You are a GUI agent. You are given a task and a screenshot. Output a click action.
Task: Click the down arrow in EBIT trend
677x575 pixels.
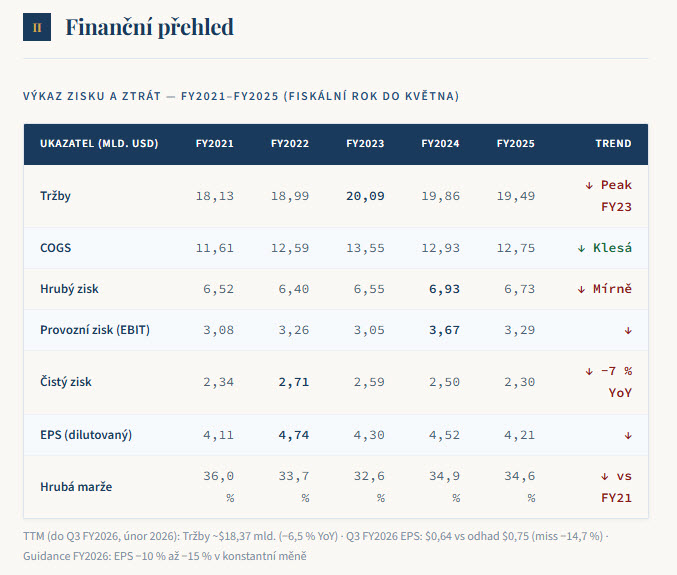tap(628, 331)
